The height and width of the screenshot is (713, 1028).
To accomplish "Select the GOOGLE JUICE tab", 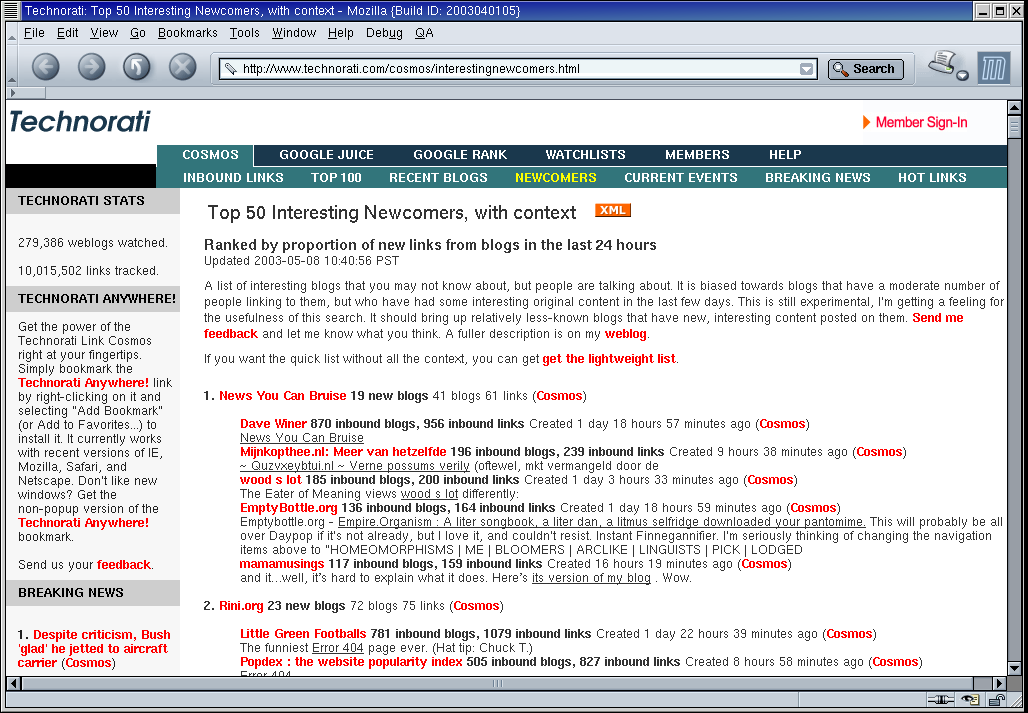I will coord(326,155).
